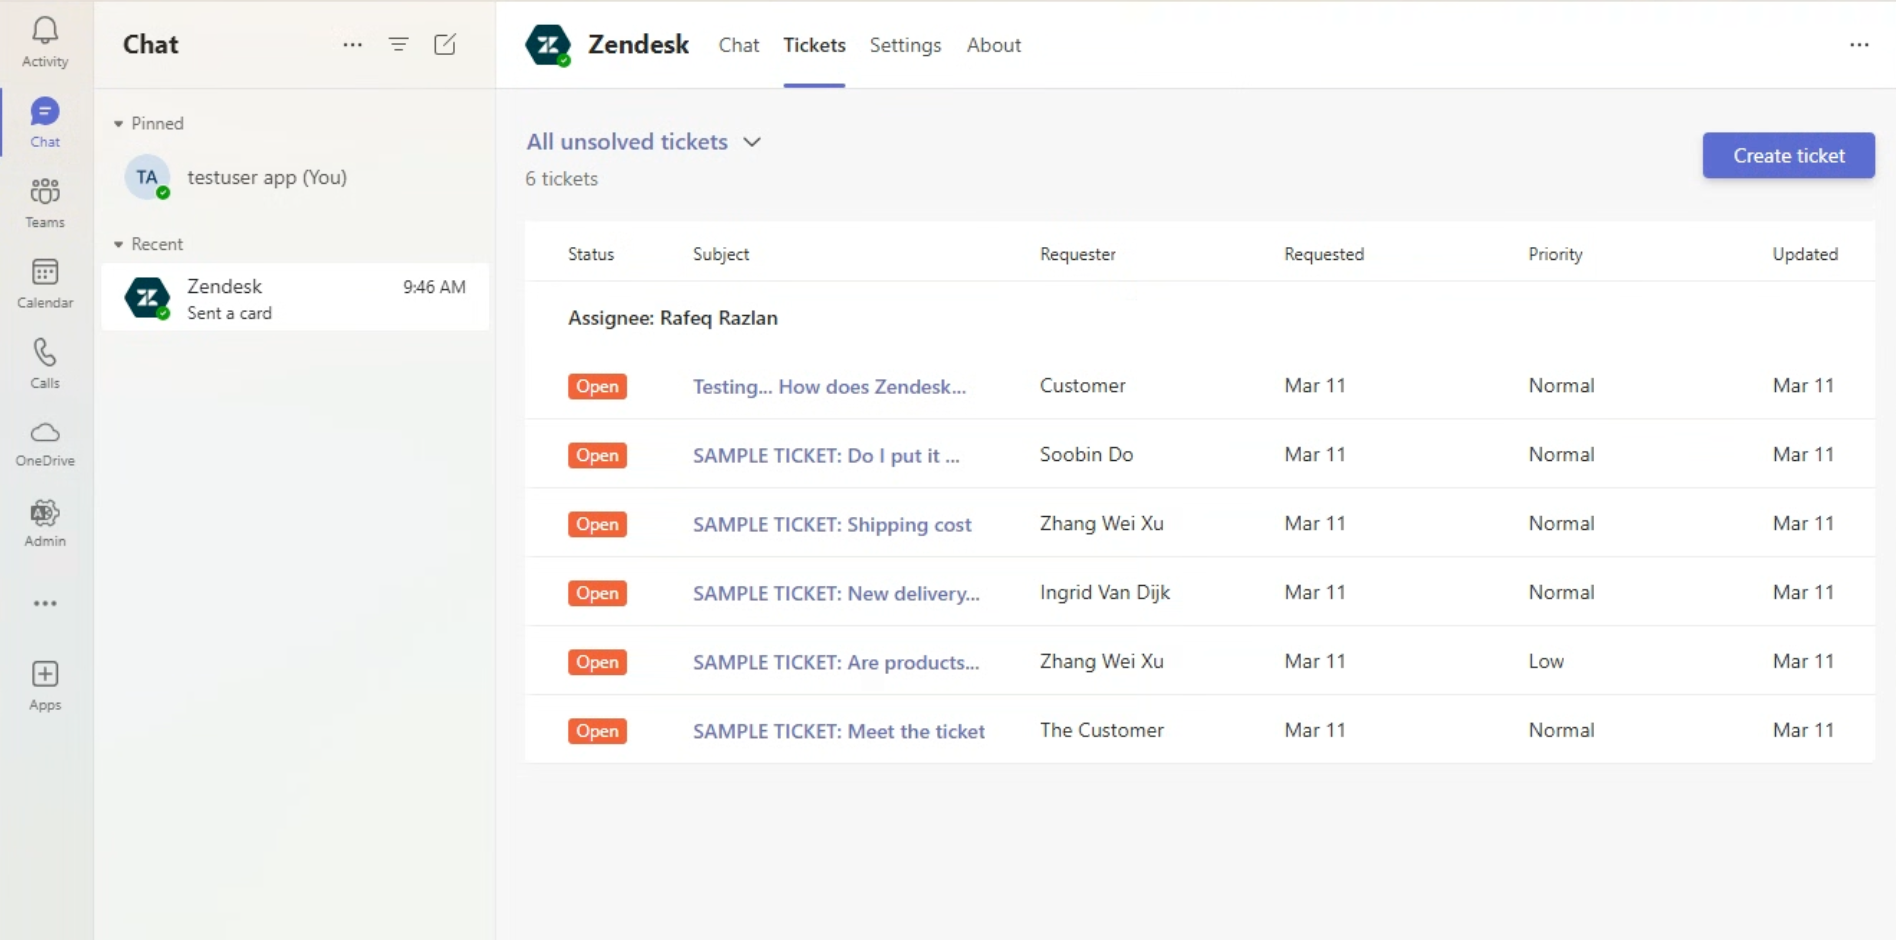Click the 9:46 AM timestamp on Zendesk chat
Image resolution: width=1896 pixels, height=940 pixels.
click(x=434, y=287)
